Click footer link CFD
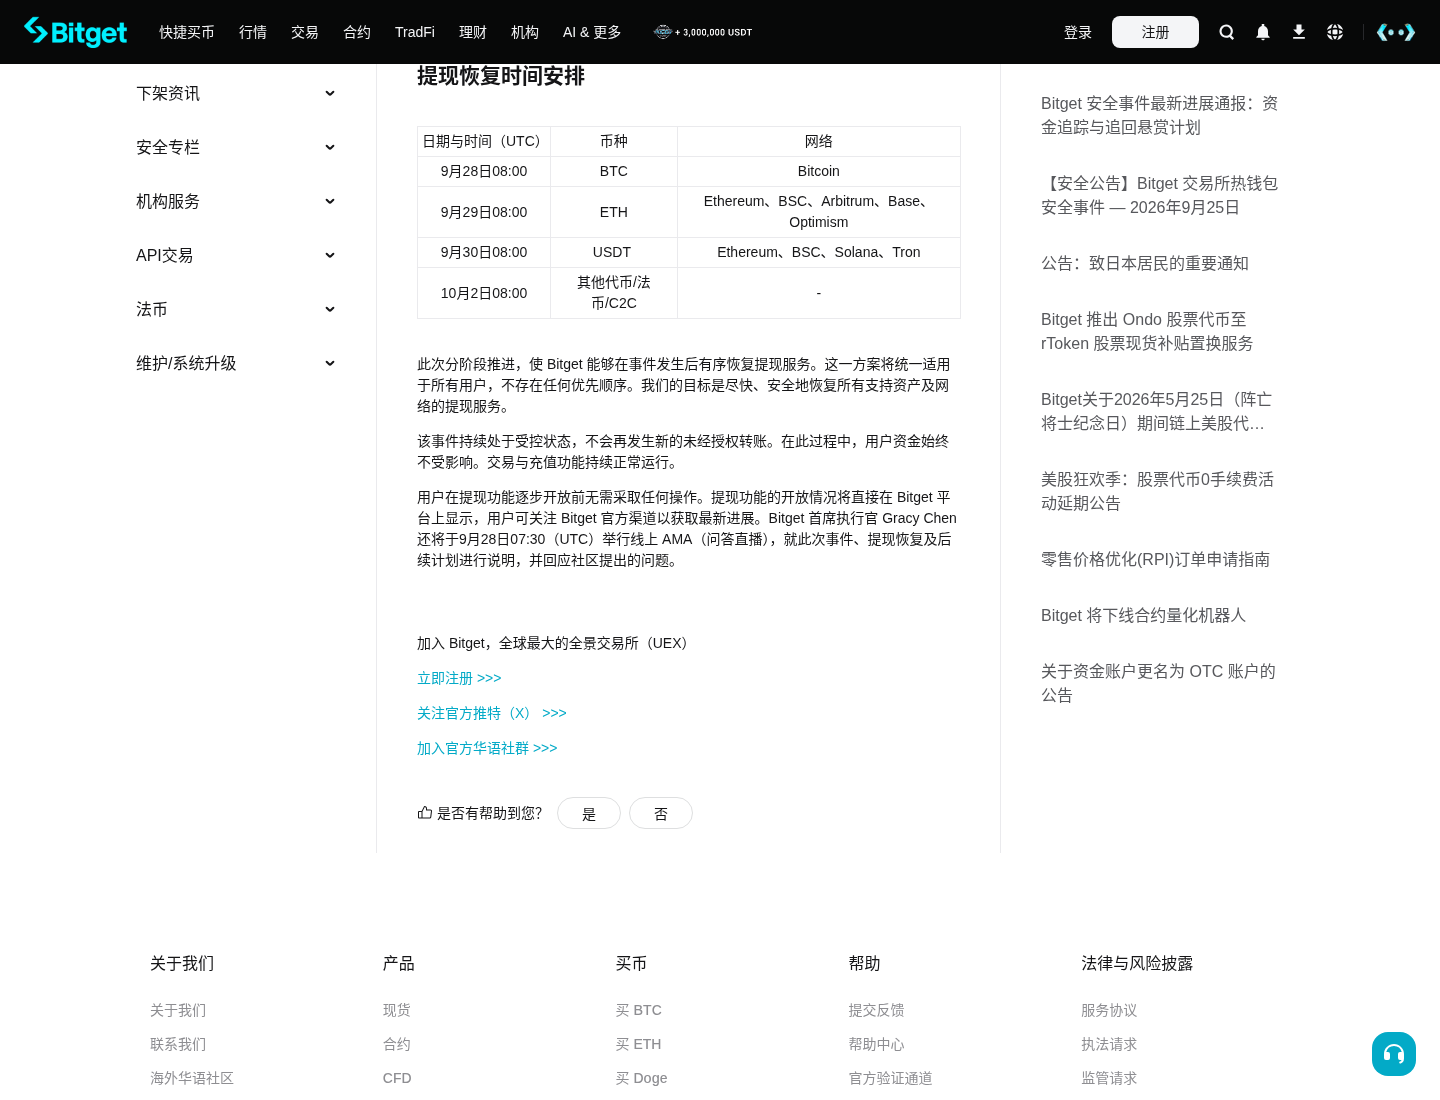The height and width of the screenshot is (1100, 1440). pyautogui.click(x=397, y=1078)
